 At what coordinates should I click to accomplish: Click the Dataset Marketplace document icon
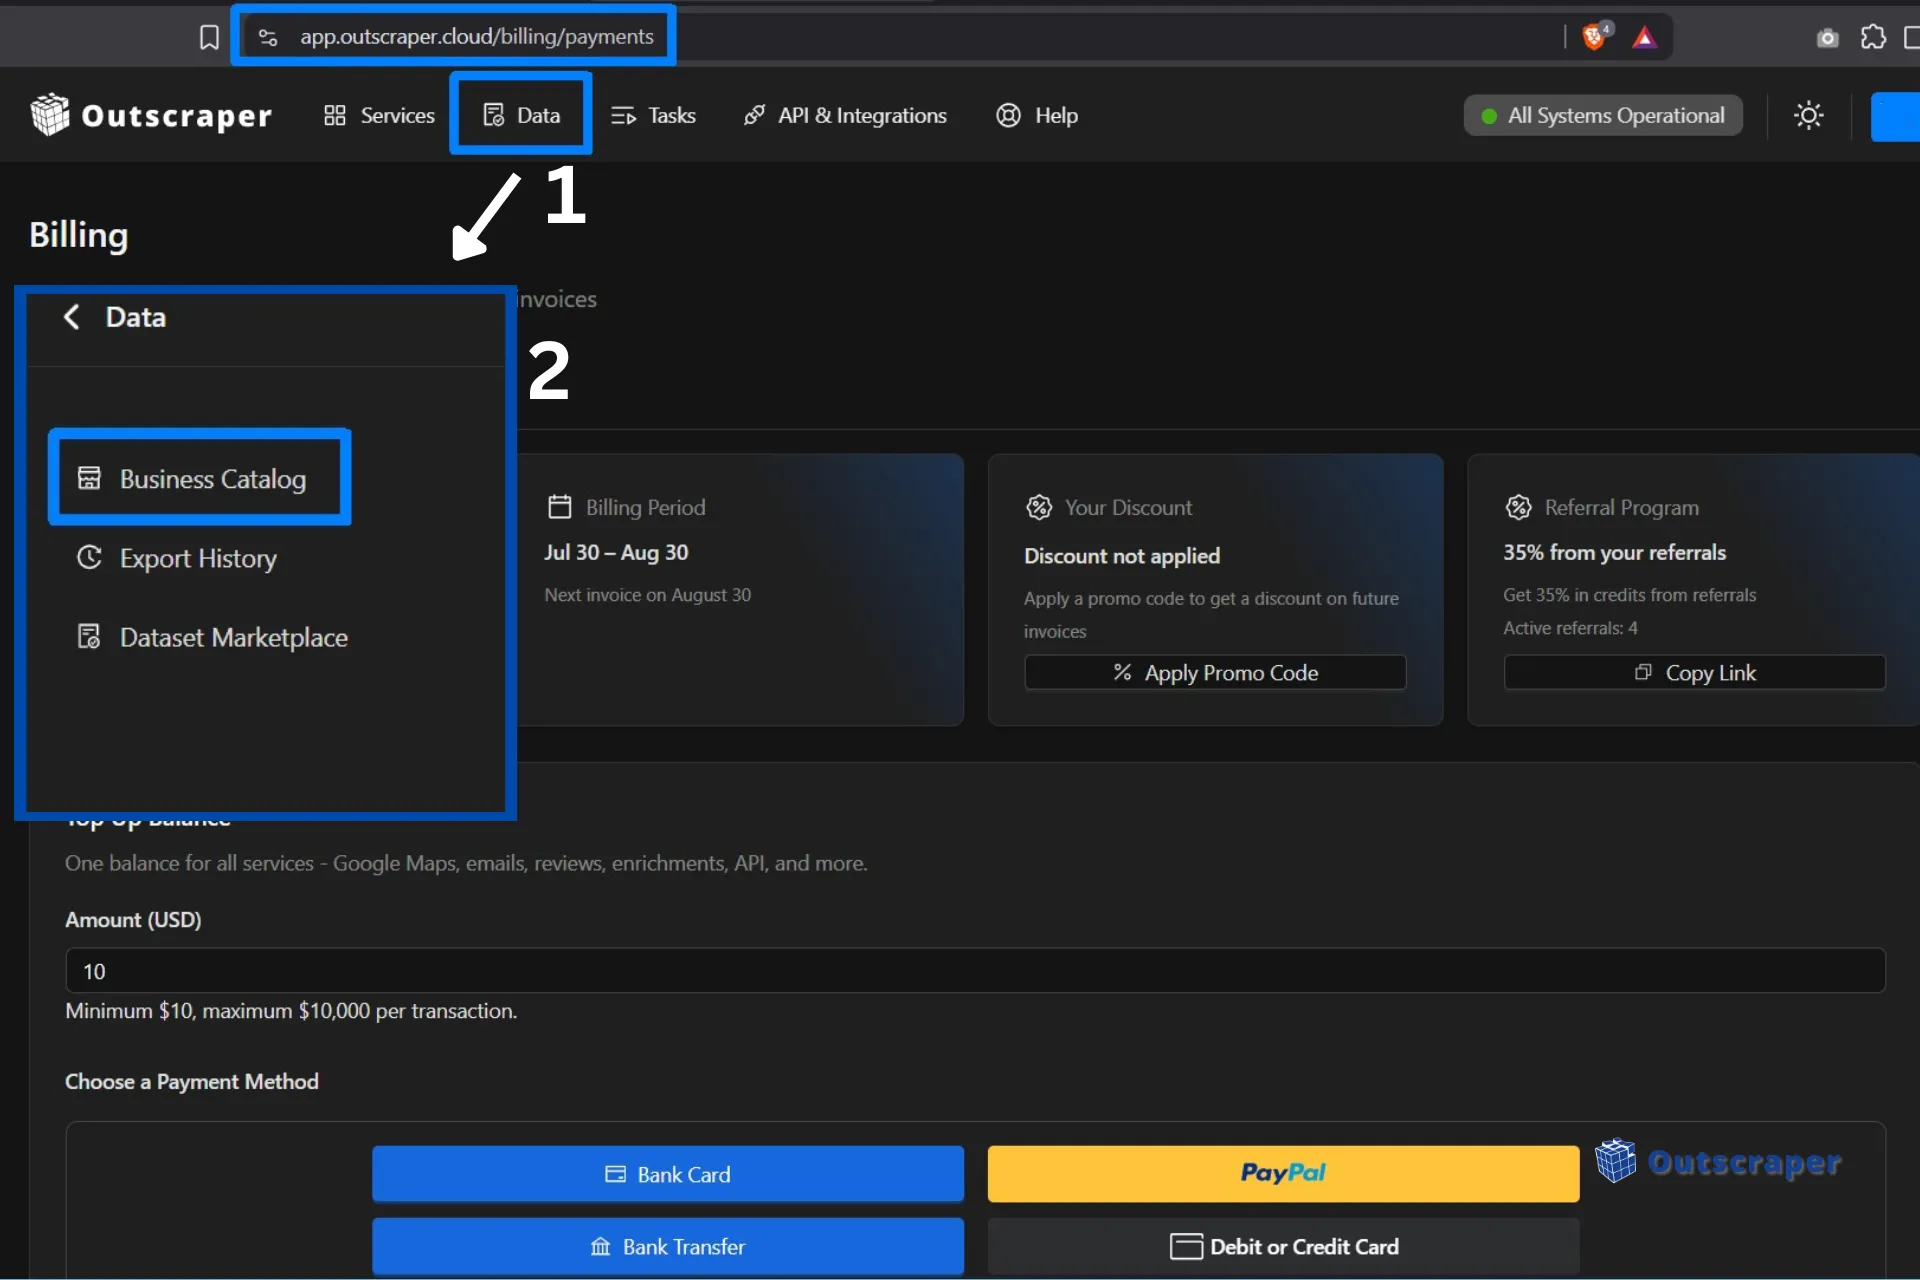[89, 636]
